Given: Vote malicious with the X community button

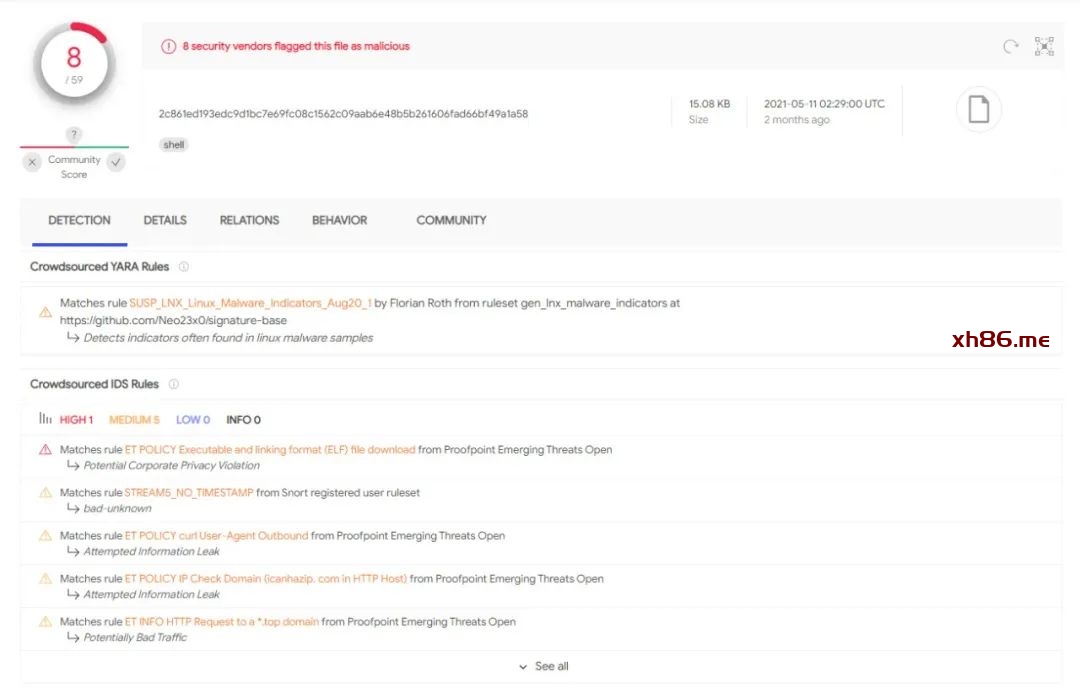Looking at the screenshot, I should click(x=33, y=162).
